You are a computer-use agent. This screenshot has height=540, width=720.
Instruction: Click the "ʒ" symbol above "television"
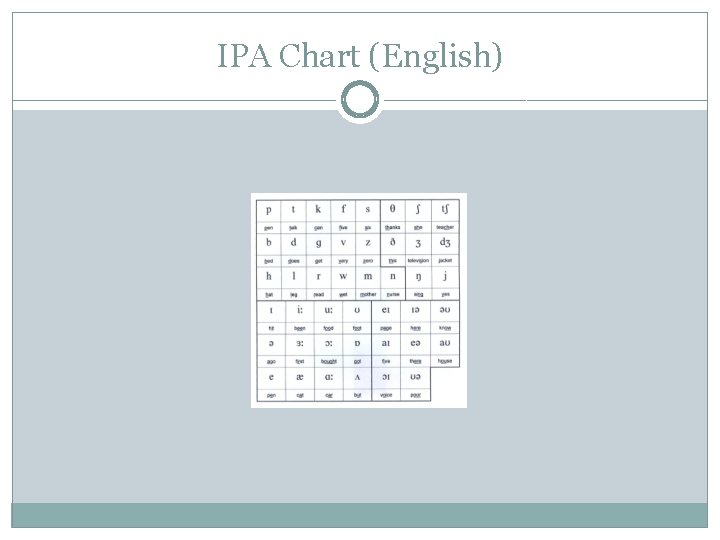pos(417,243)
